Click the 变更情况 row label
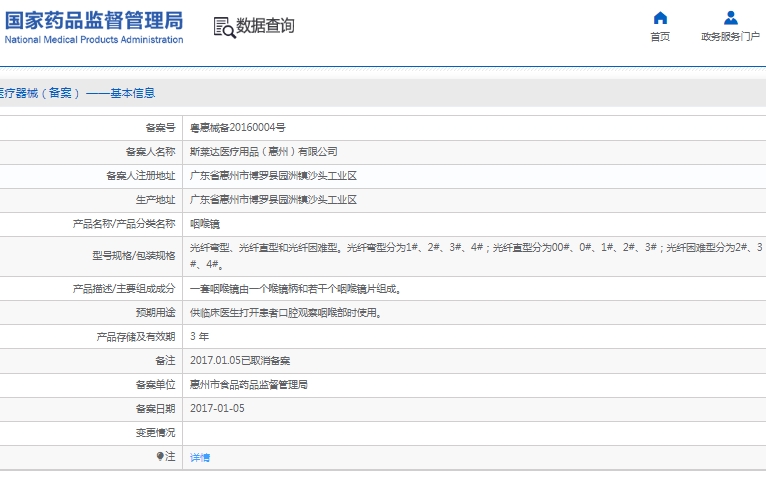 tap(155, 432)
